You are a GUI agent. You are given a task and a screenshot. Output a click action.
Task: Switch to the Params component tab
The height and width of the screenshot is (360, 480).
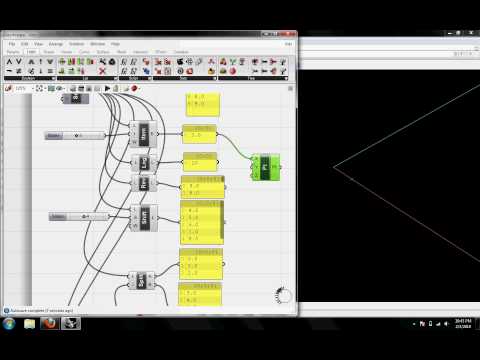(13, 52)
